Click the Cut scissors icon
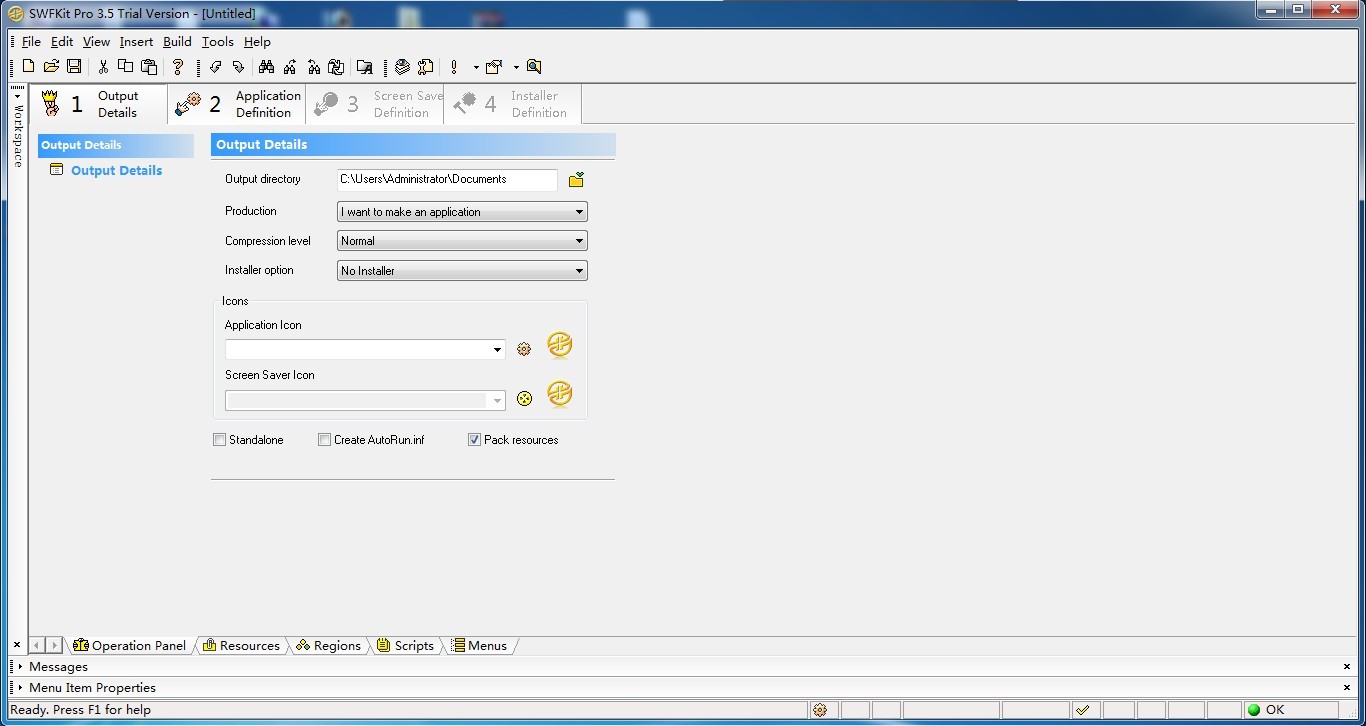The width and height of the screenshot is (1366, 726). click(102, 67)
